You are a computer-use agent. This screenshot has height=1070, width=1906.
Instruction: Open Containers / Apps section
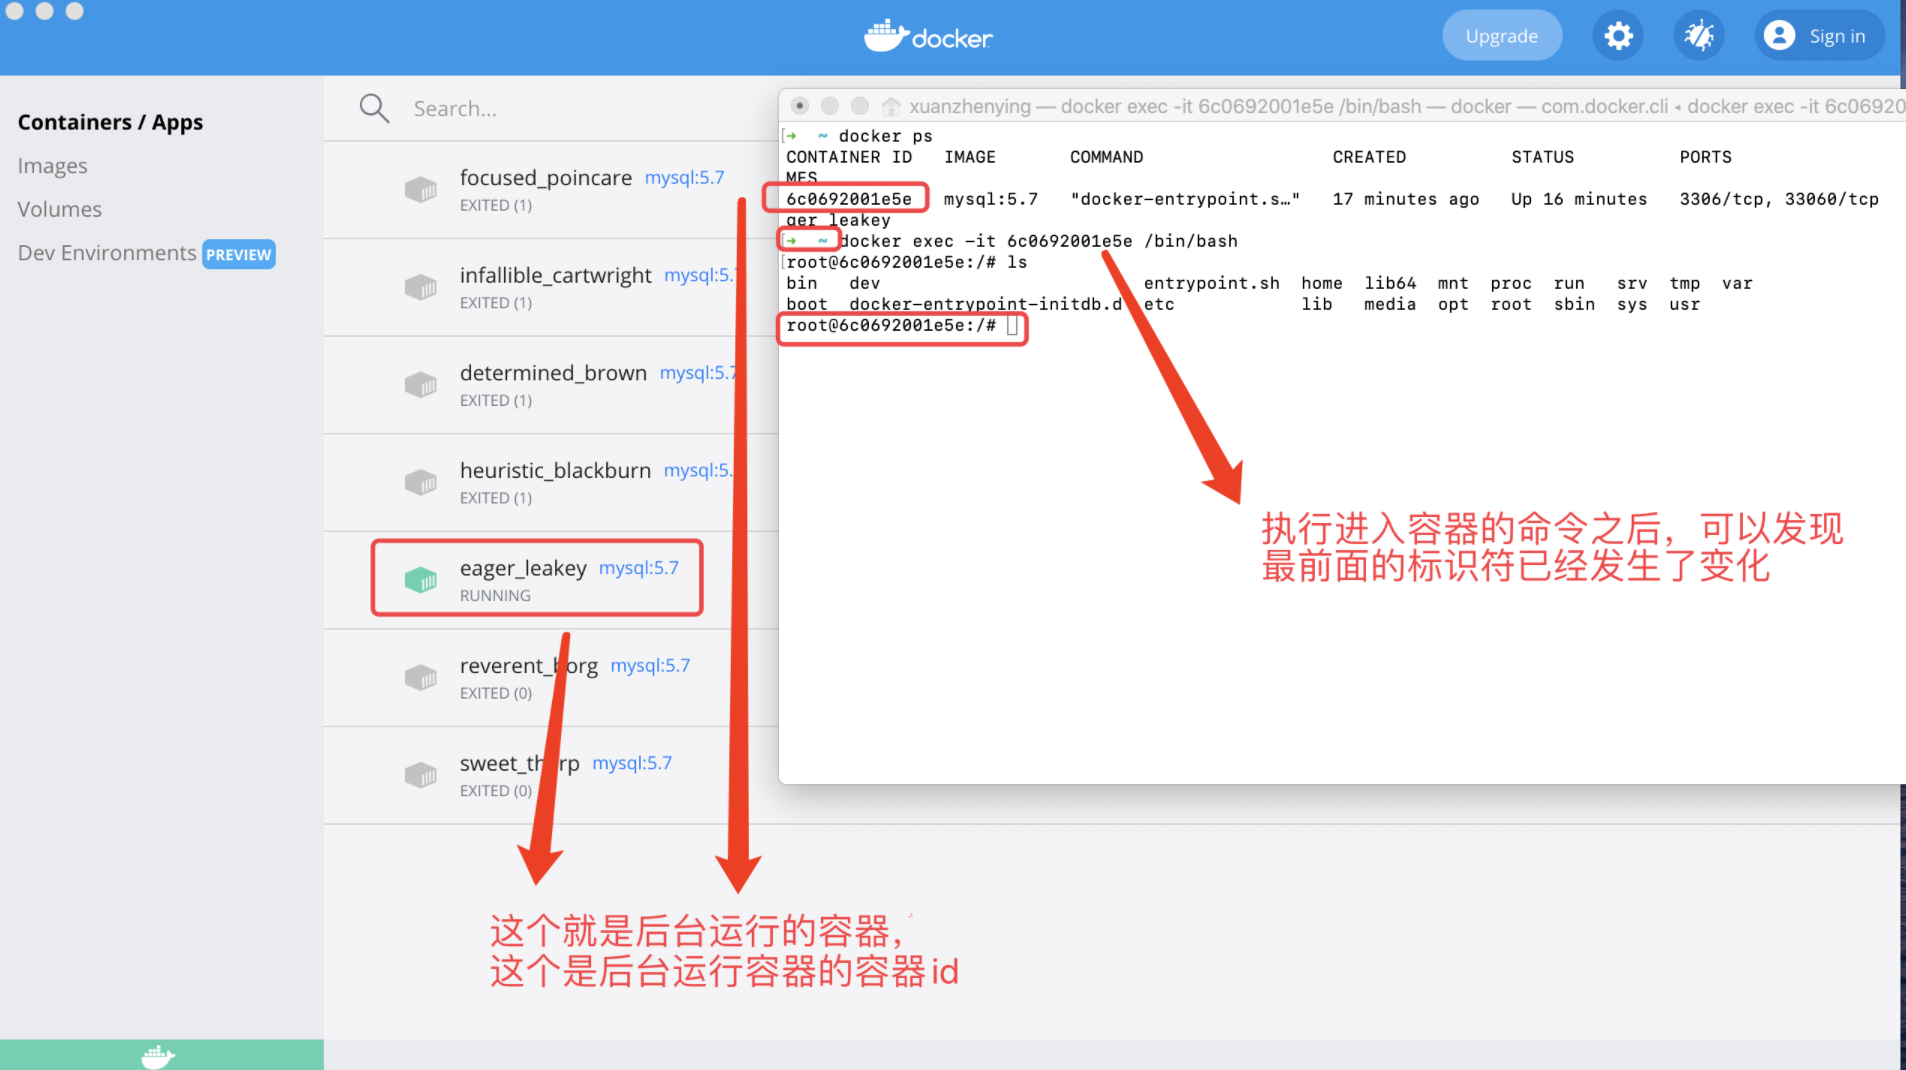point(110,122)
